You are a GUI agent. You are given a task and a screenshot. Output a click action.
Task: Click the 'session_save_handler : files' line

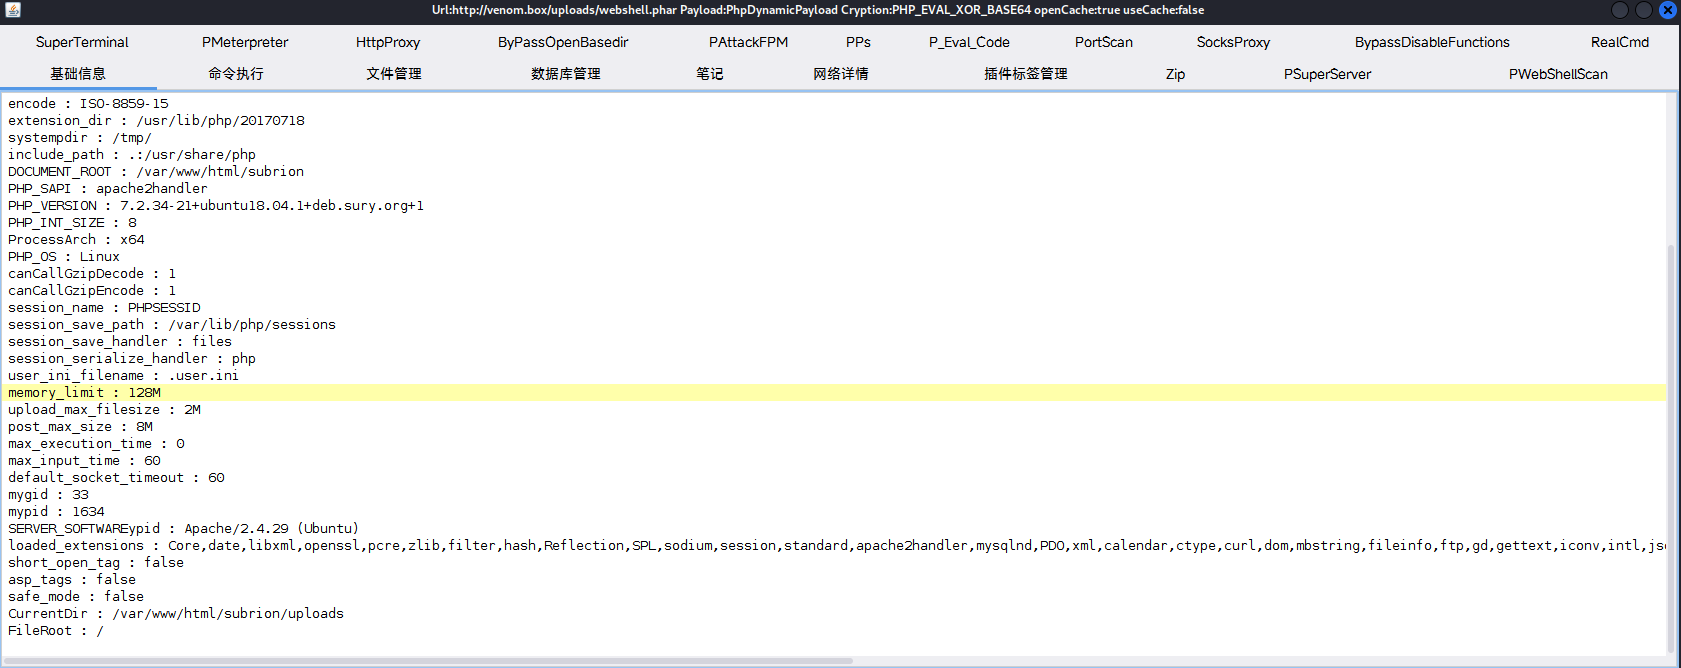click(x=120, y=342)
